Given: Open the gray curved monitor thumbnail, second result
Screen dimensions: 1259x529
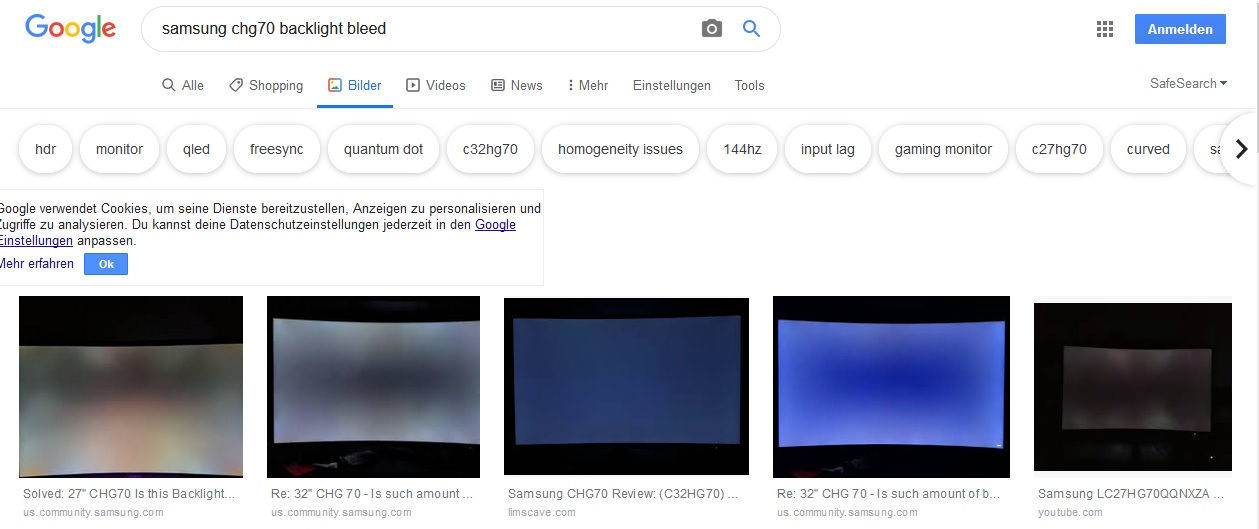Looking at the screenshot, I should [x=373, y=386].
